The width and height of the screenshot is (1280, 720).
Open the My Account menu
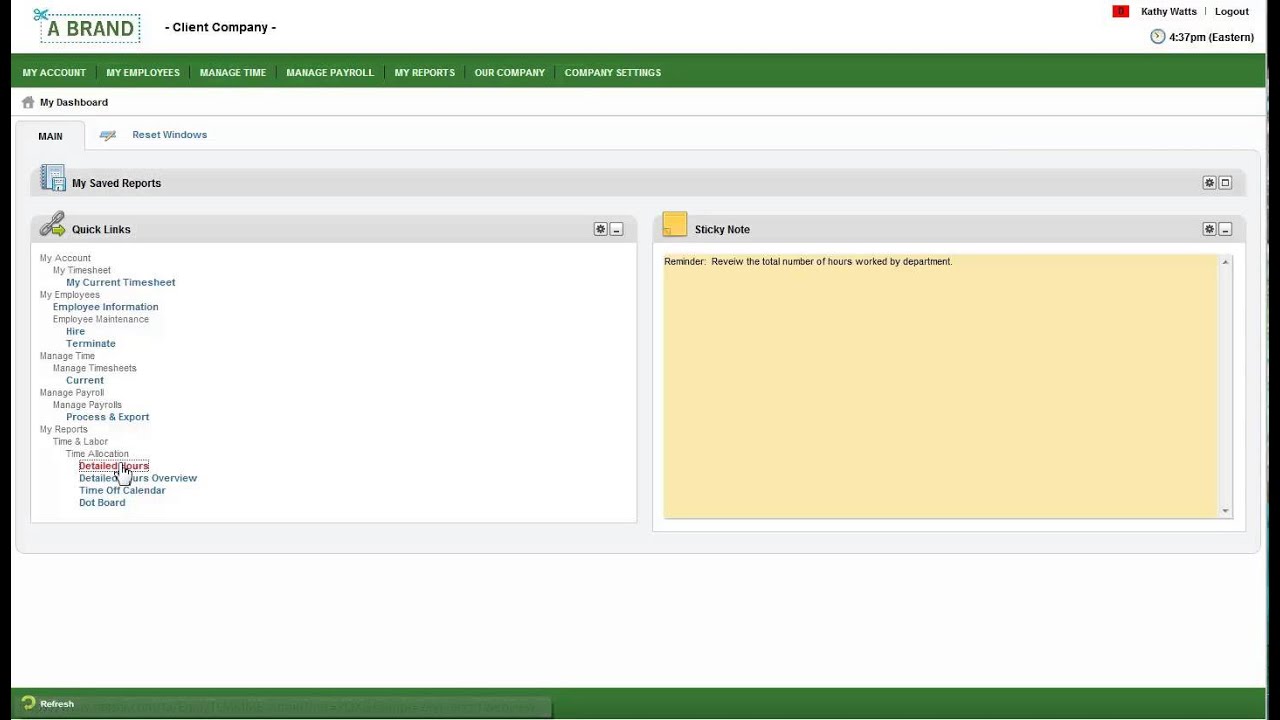click(54, 72)
